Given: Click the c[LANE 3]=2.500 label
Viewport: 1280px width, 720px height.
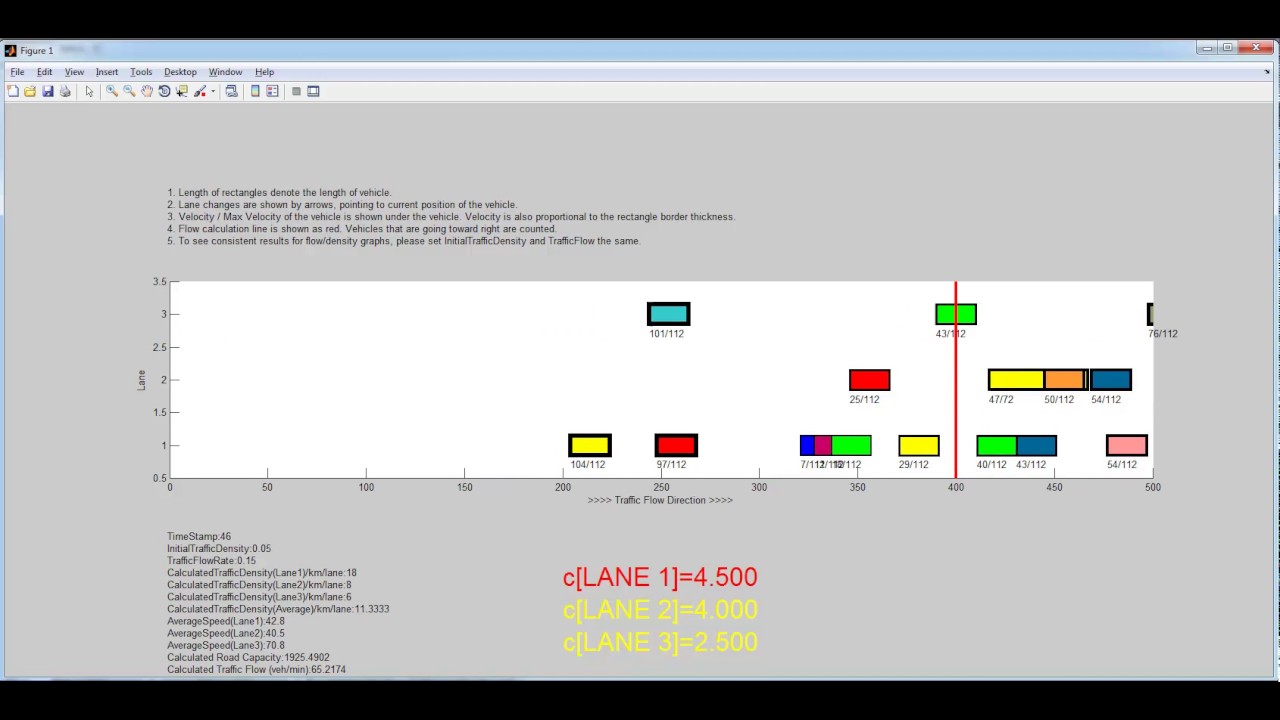Looking at the screenshot, I should [660, 642].
